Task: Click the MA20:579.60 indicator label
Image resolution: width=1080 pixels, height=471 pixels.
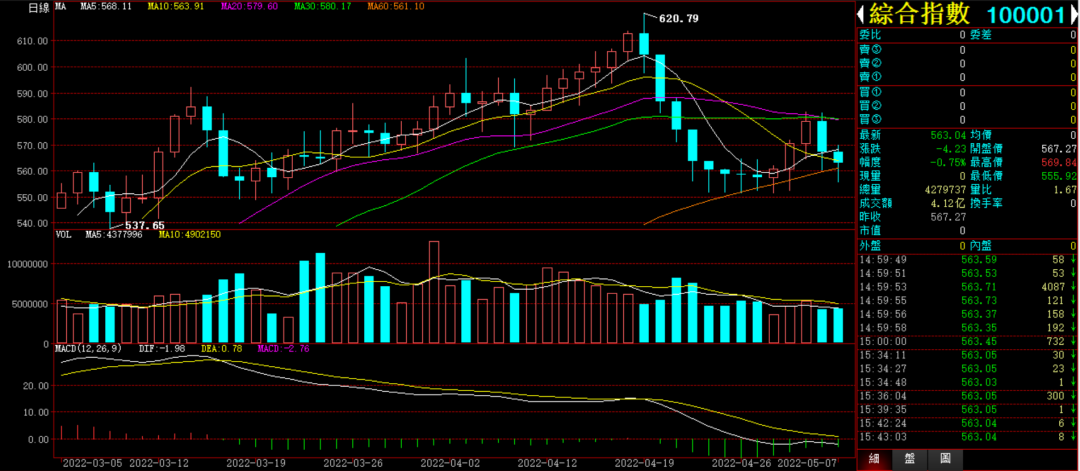Action: [x=249, y=6]
